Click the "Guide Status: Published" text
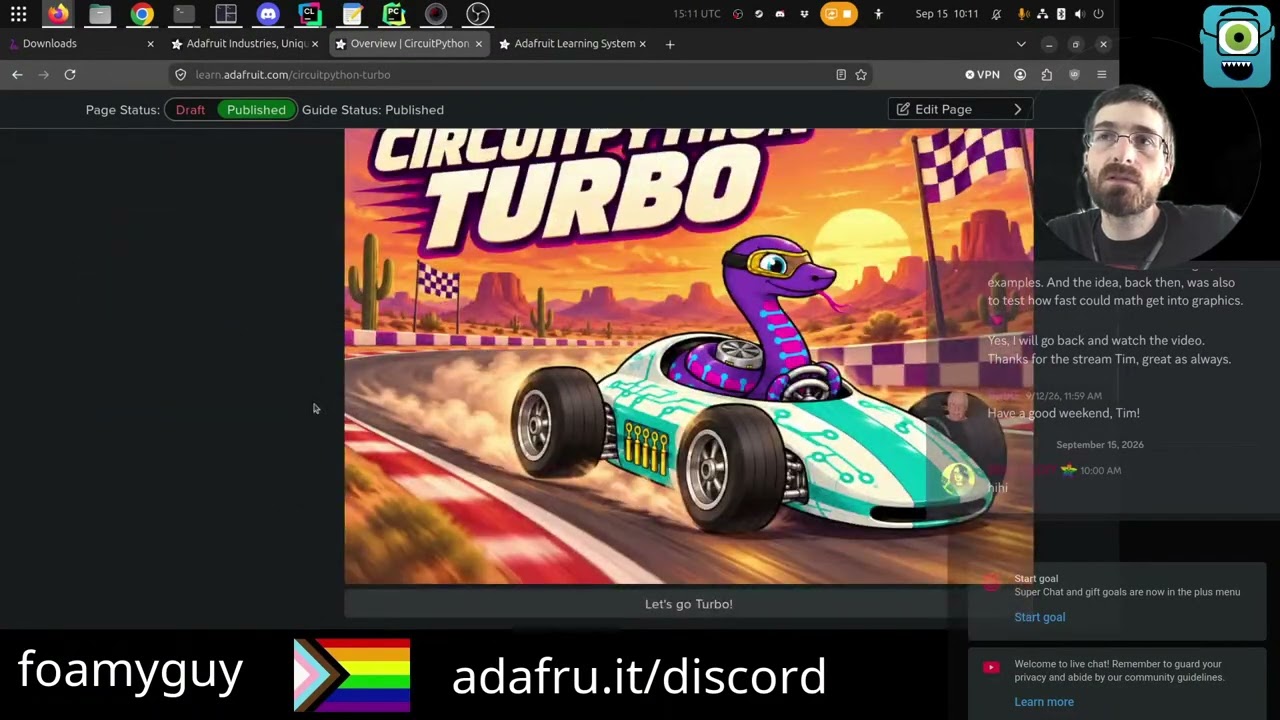The width and height of the screenshot is (1280, 720). point(373,110)
